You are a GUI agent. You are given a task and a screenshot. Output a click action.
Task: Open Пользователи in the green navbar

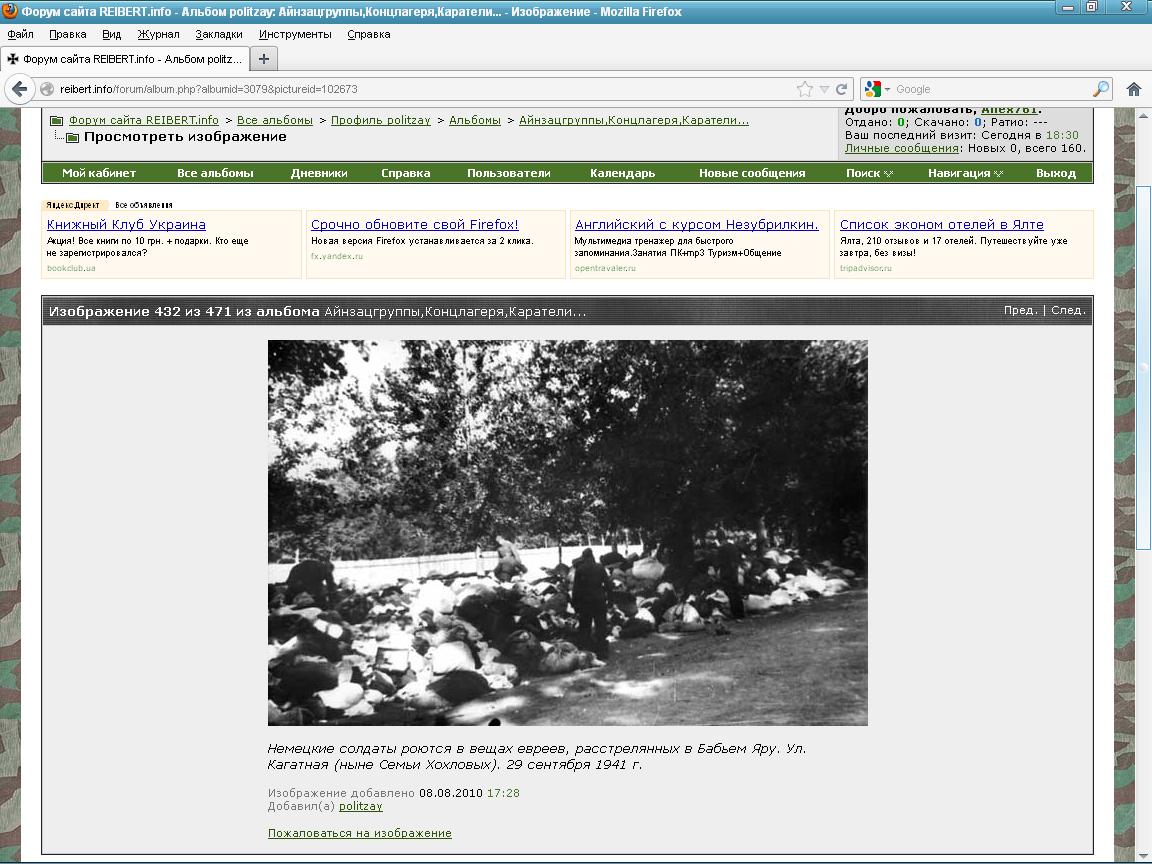[508, 173]
